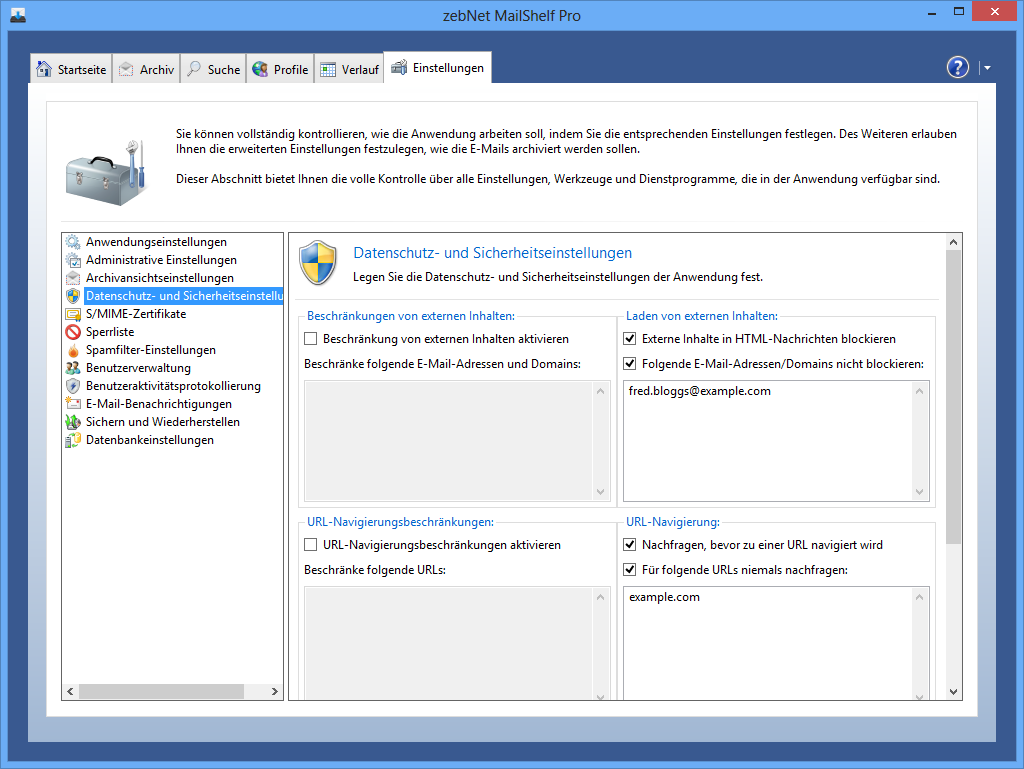Click the large toolbox image in header
1024x769 pixels.
click(x=106, y=172)
